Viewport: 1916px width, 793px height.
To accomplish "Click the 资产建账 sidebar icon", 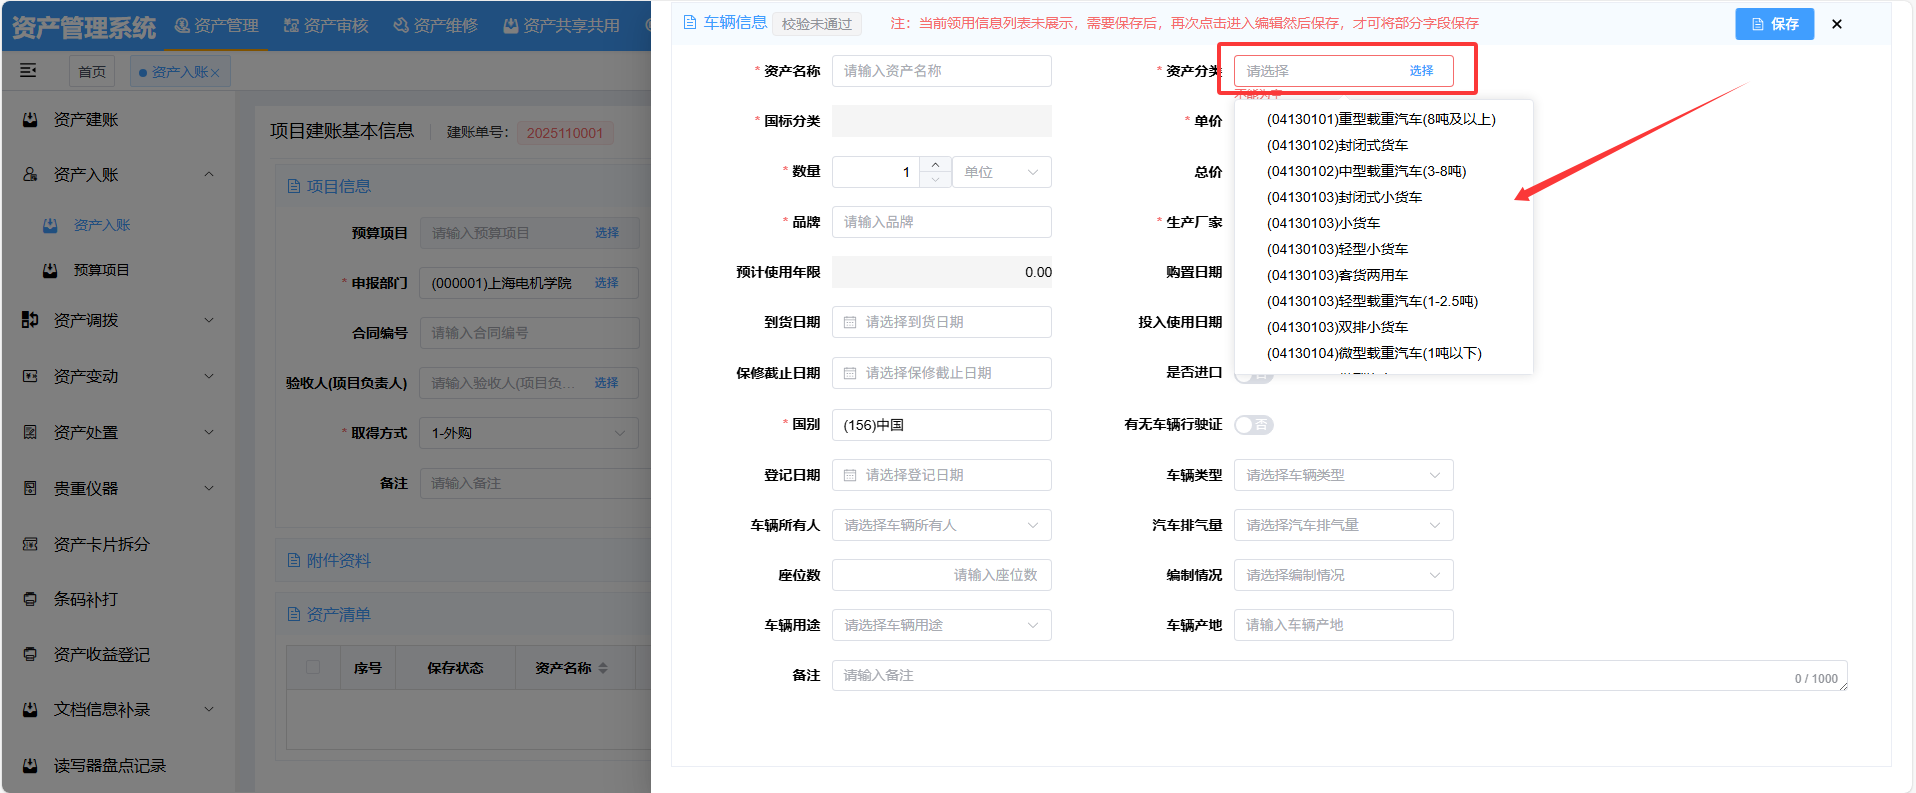I will (31, 120).
